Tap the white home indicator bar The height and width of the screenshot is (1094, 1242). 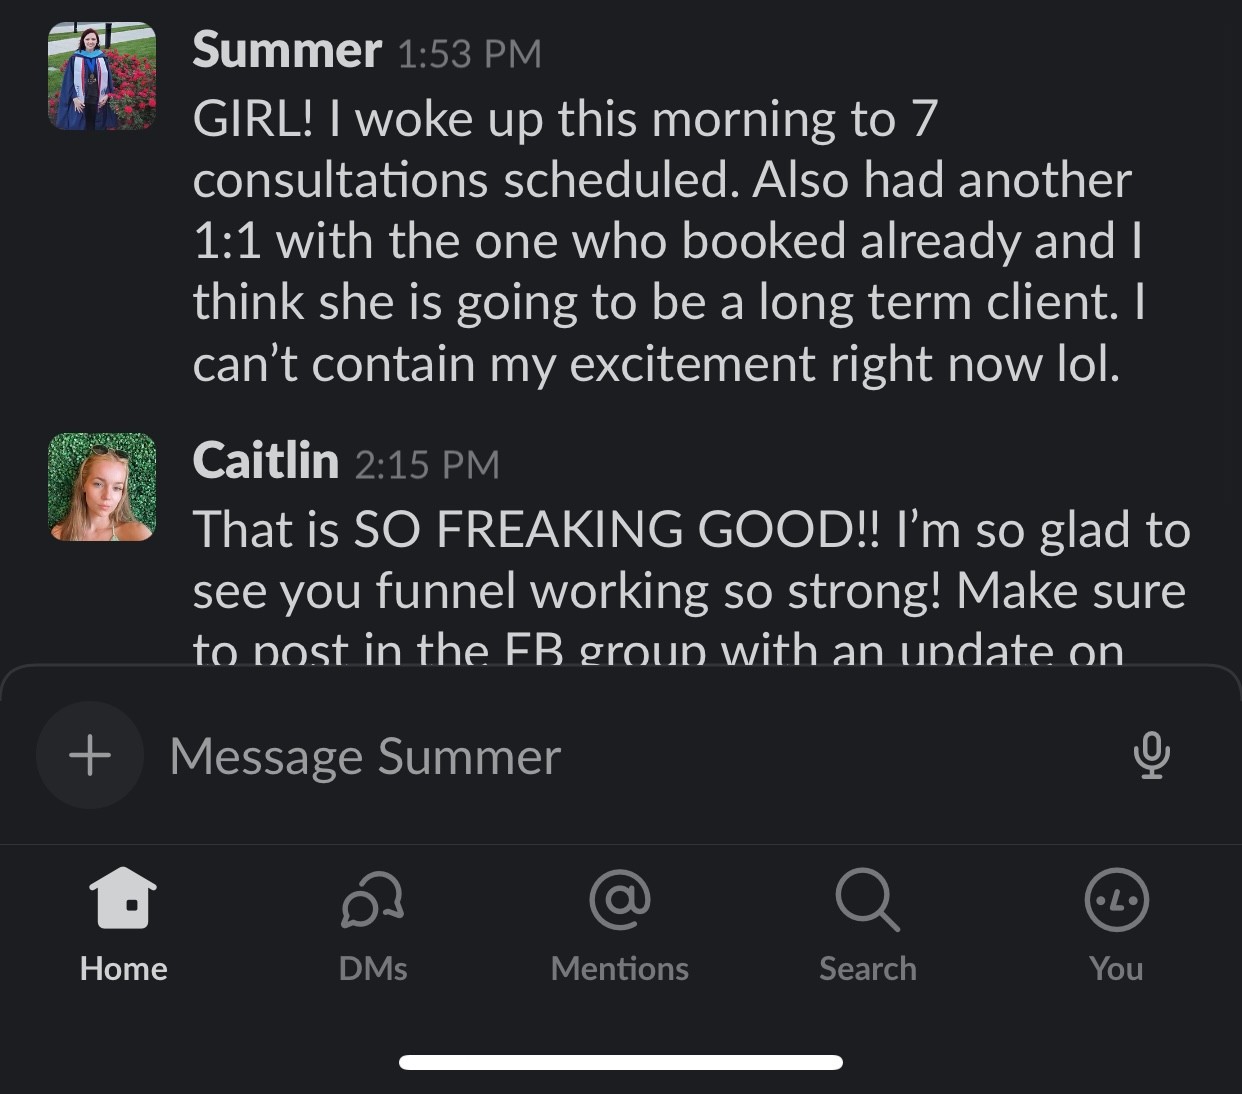[x=620, y=1062]
